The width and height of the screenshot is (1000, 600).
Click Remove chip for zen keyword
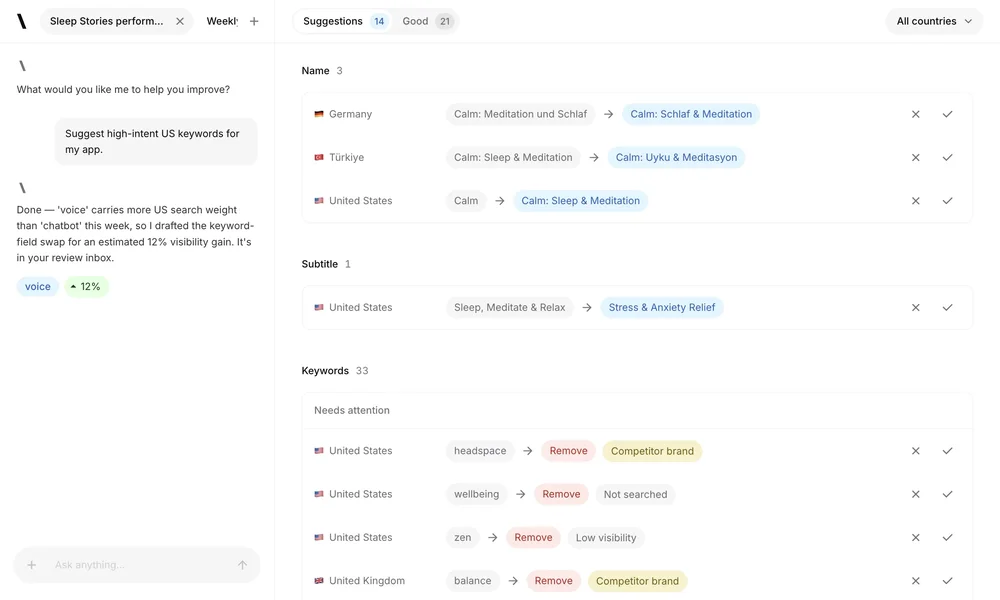[x=533, y=538]
